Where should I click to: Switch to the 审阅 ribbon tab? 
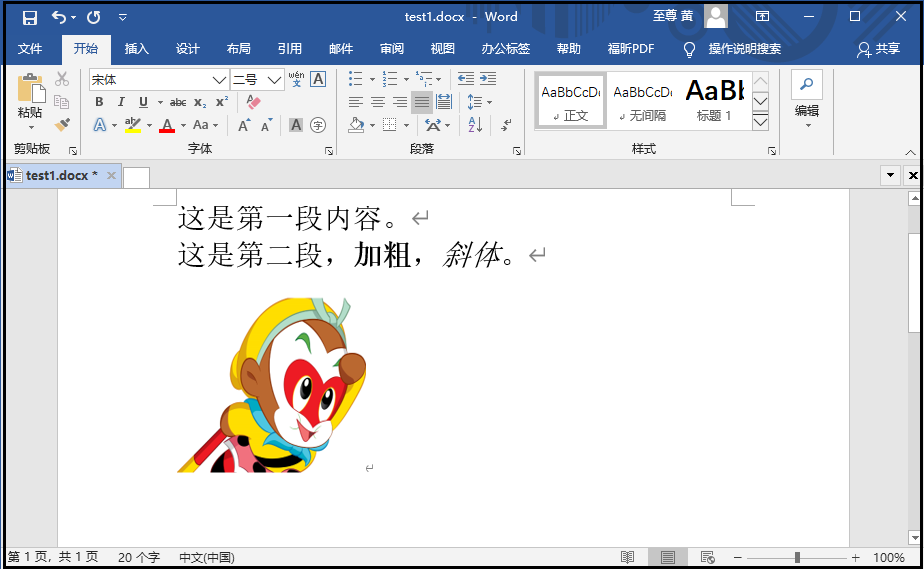392,48
